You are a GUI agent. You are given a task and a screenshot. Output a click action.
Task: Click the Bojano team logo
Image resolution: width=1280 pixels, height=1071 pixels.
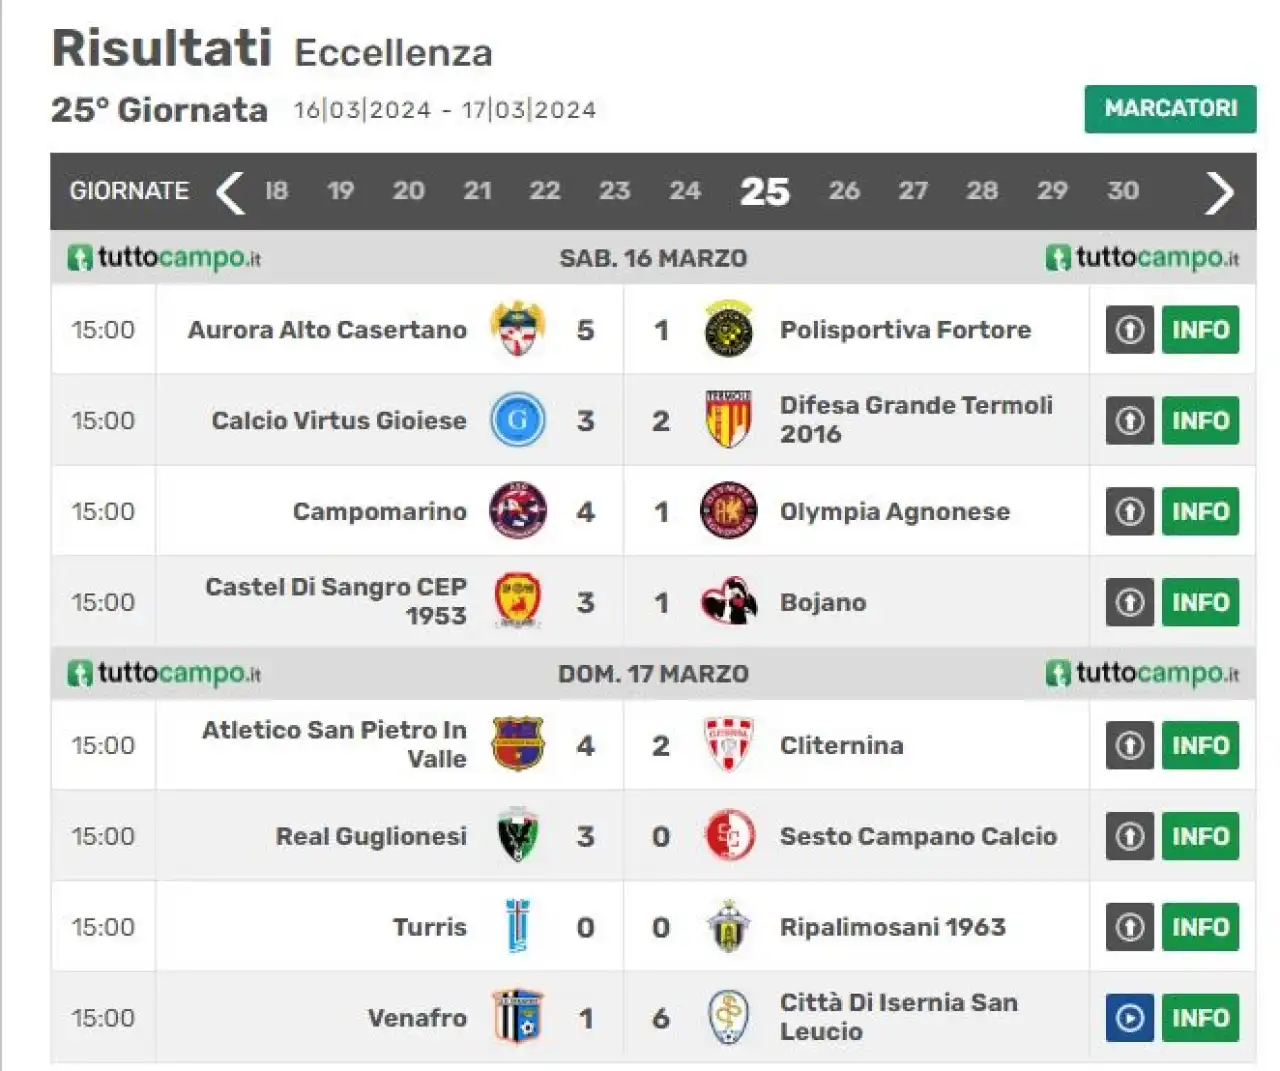(728, 602)
